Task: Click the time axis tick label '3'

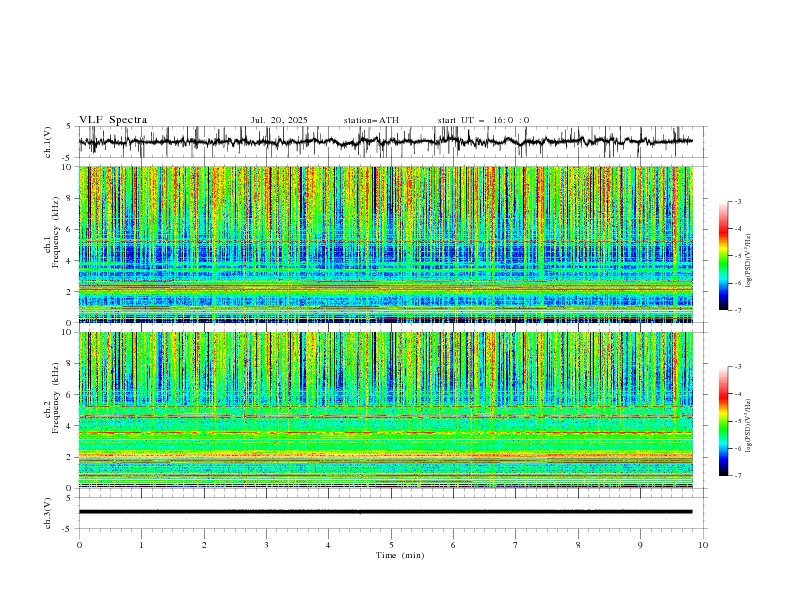Action: tap(266, 545)
